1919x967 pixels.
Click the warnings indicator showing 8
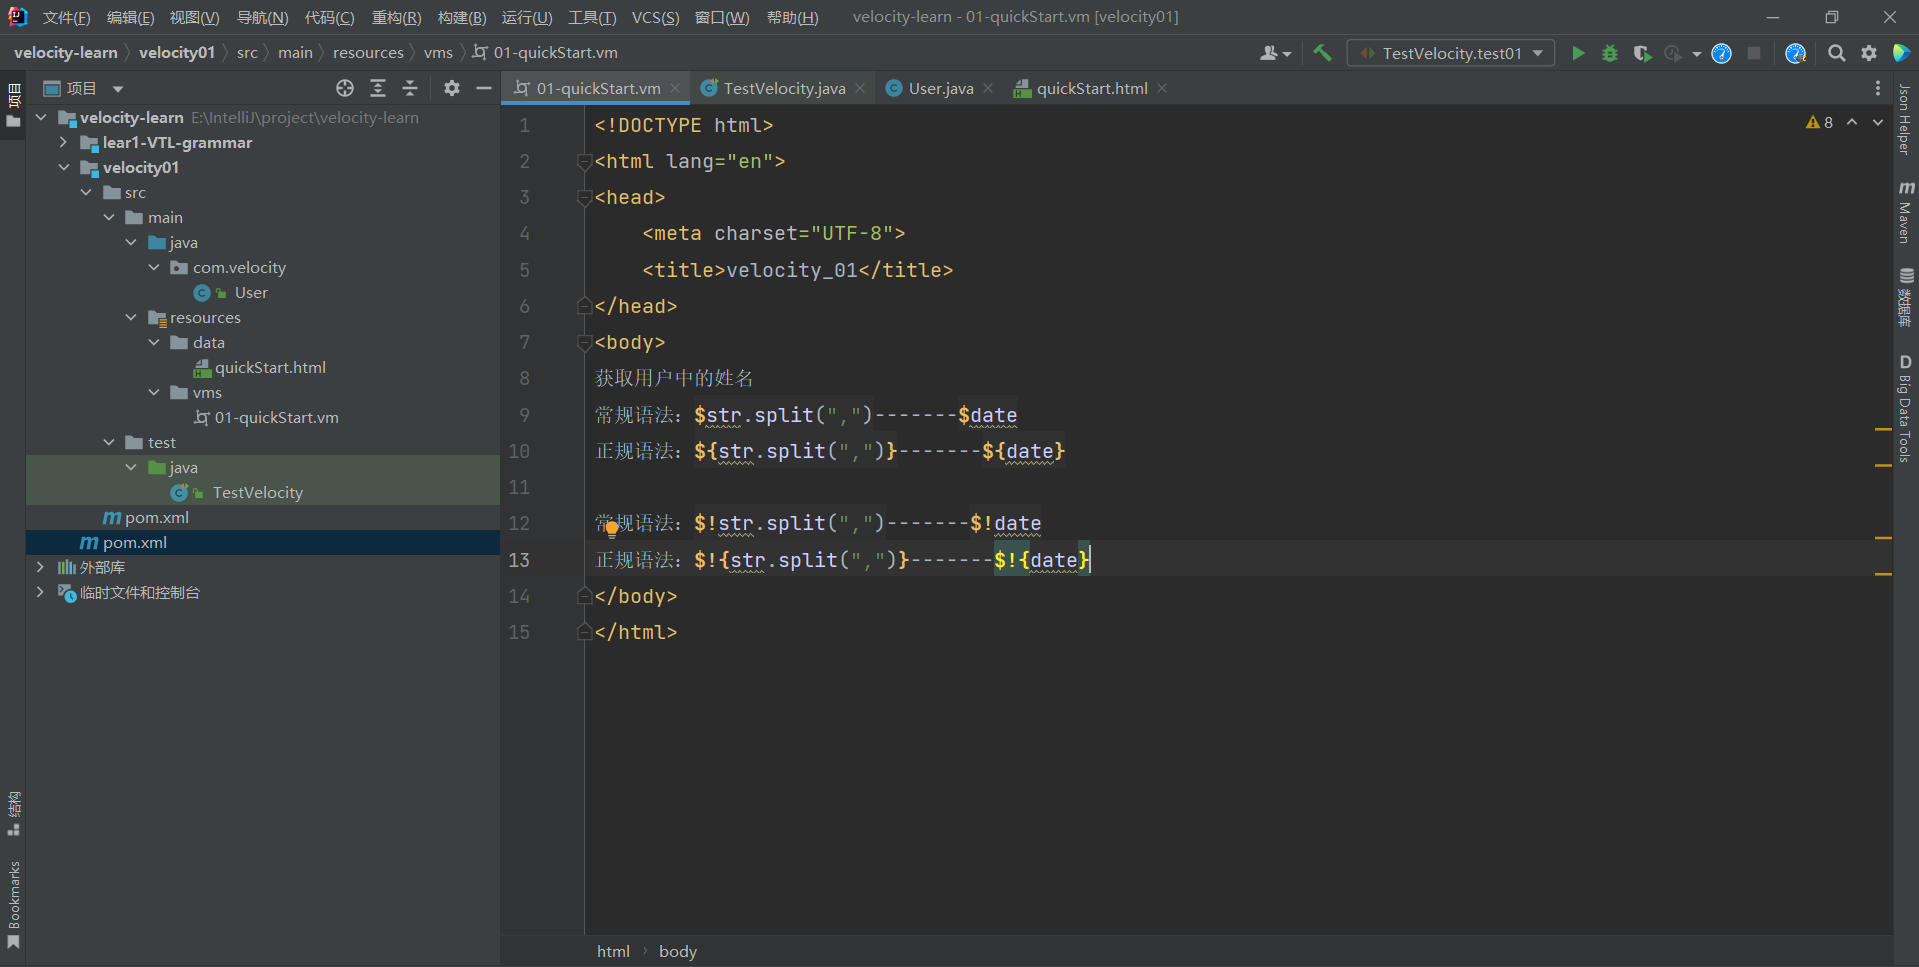pos(1819,122)
